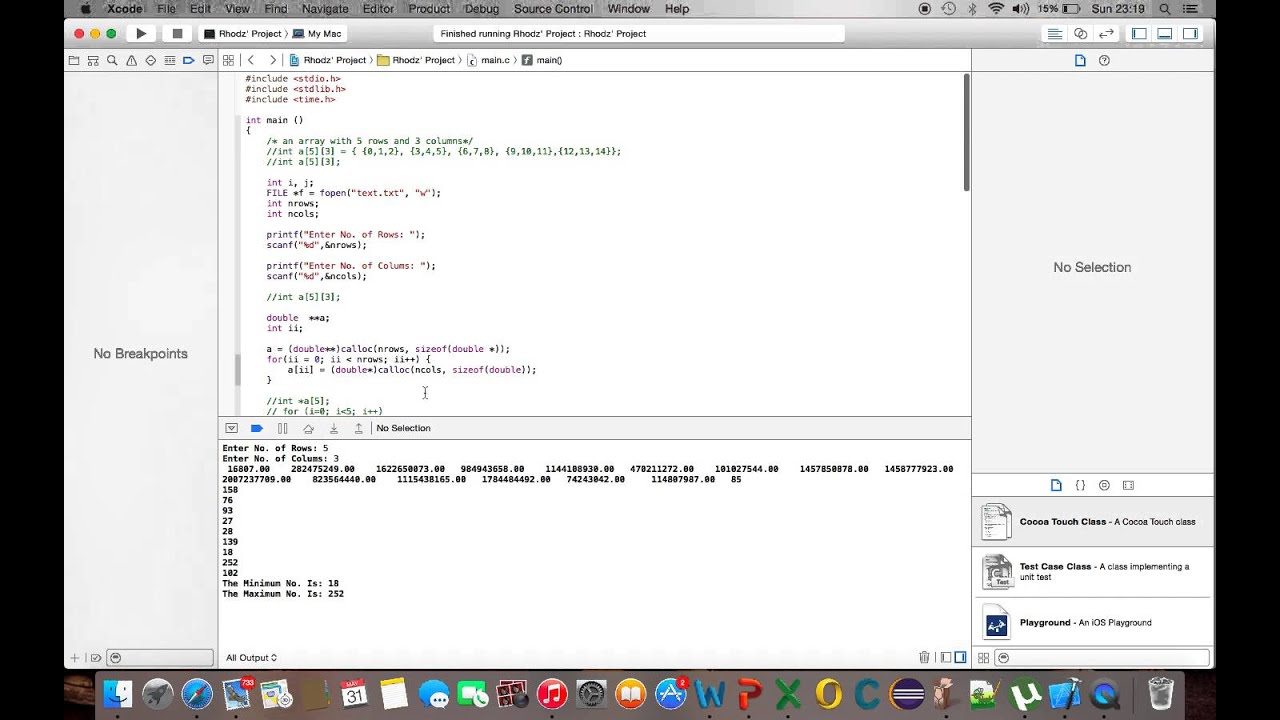Open Finder from the Dock
Screen dimensions: 1280x720
[118, 693]
